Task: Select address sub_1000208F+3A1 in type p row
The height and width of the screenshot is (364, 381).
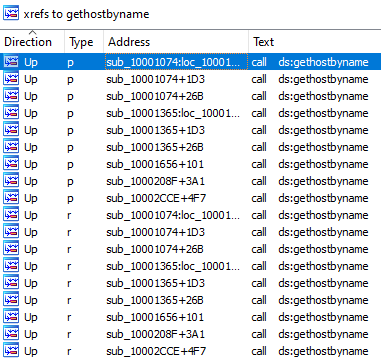Action: click(x=155, y=181)
